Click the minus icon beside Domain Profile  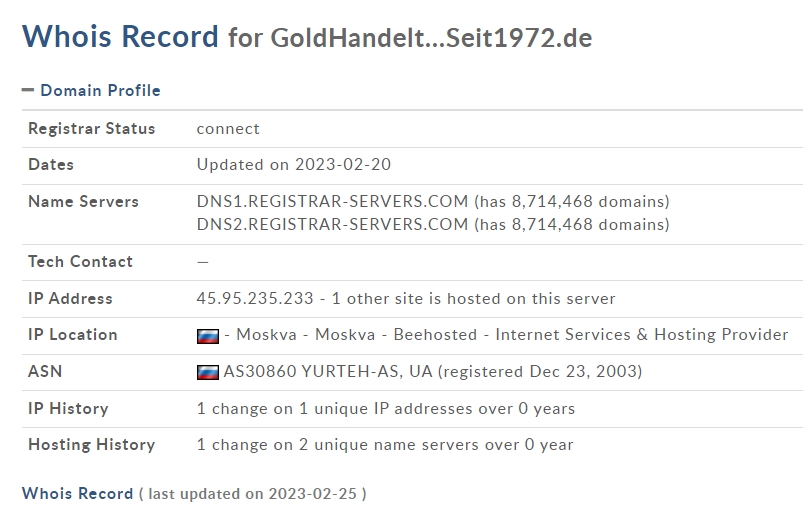(x=28, y=90)
